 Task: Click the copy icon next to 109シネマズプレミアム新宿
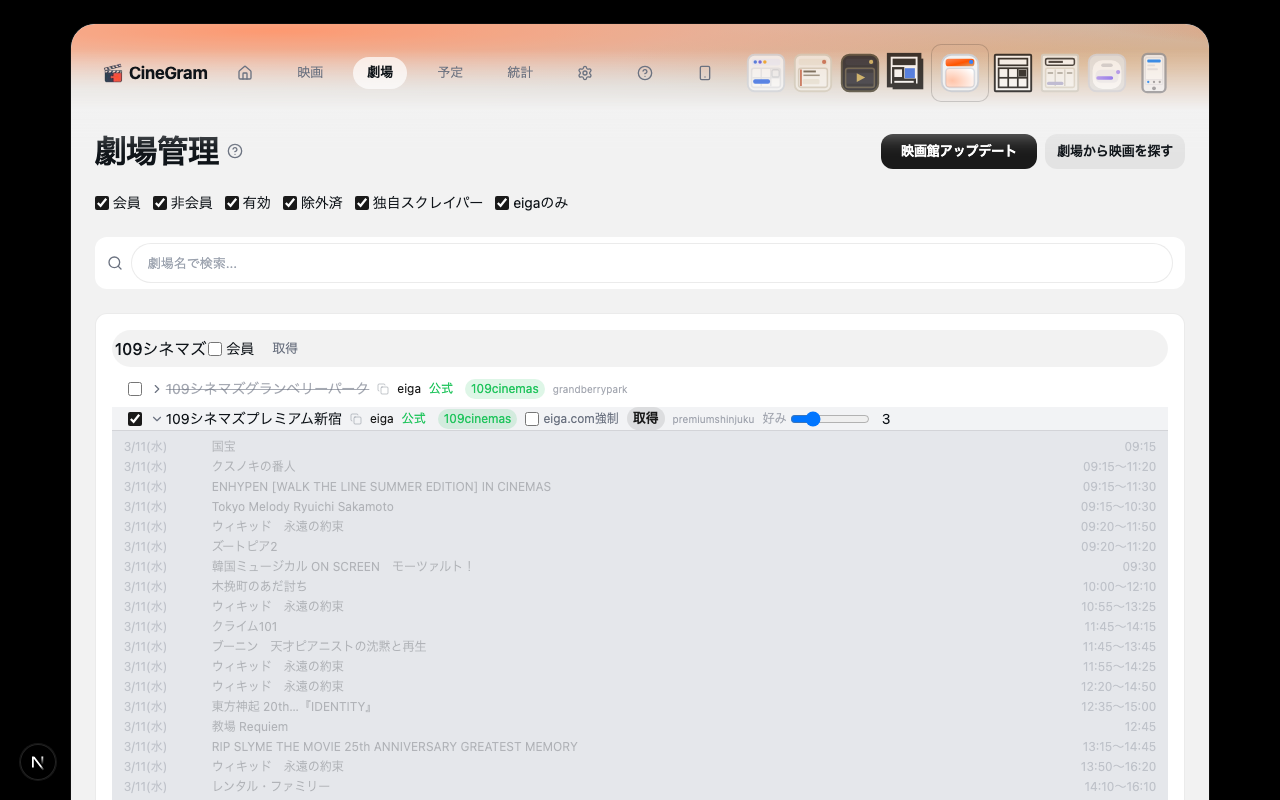[x=355, y=419]
